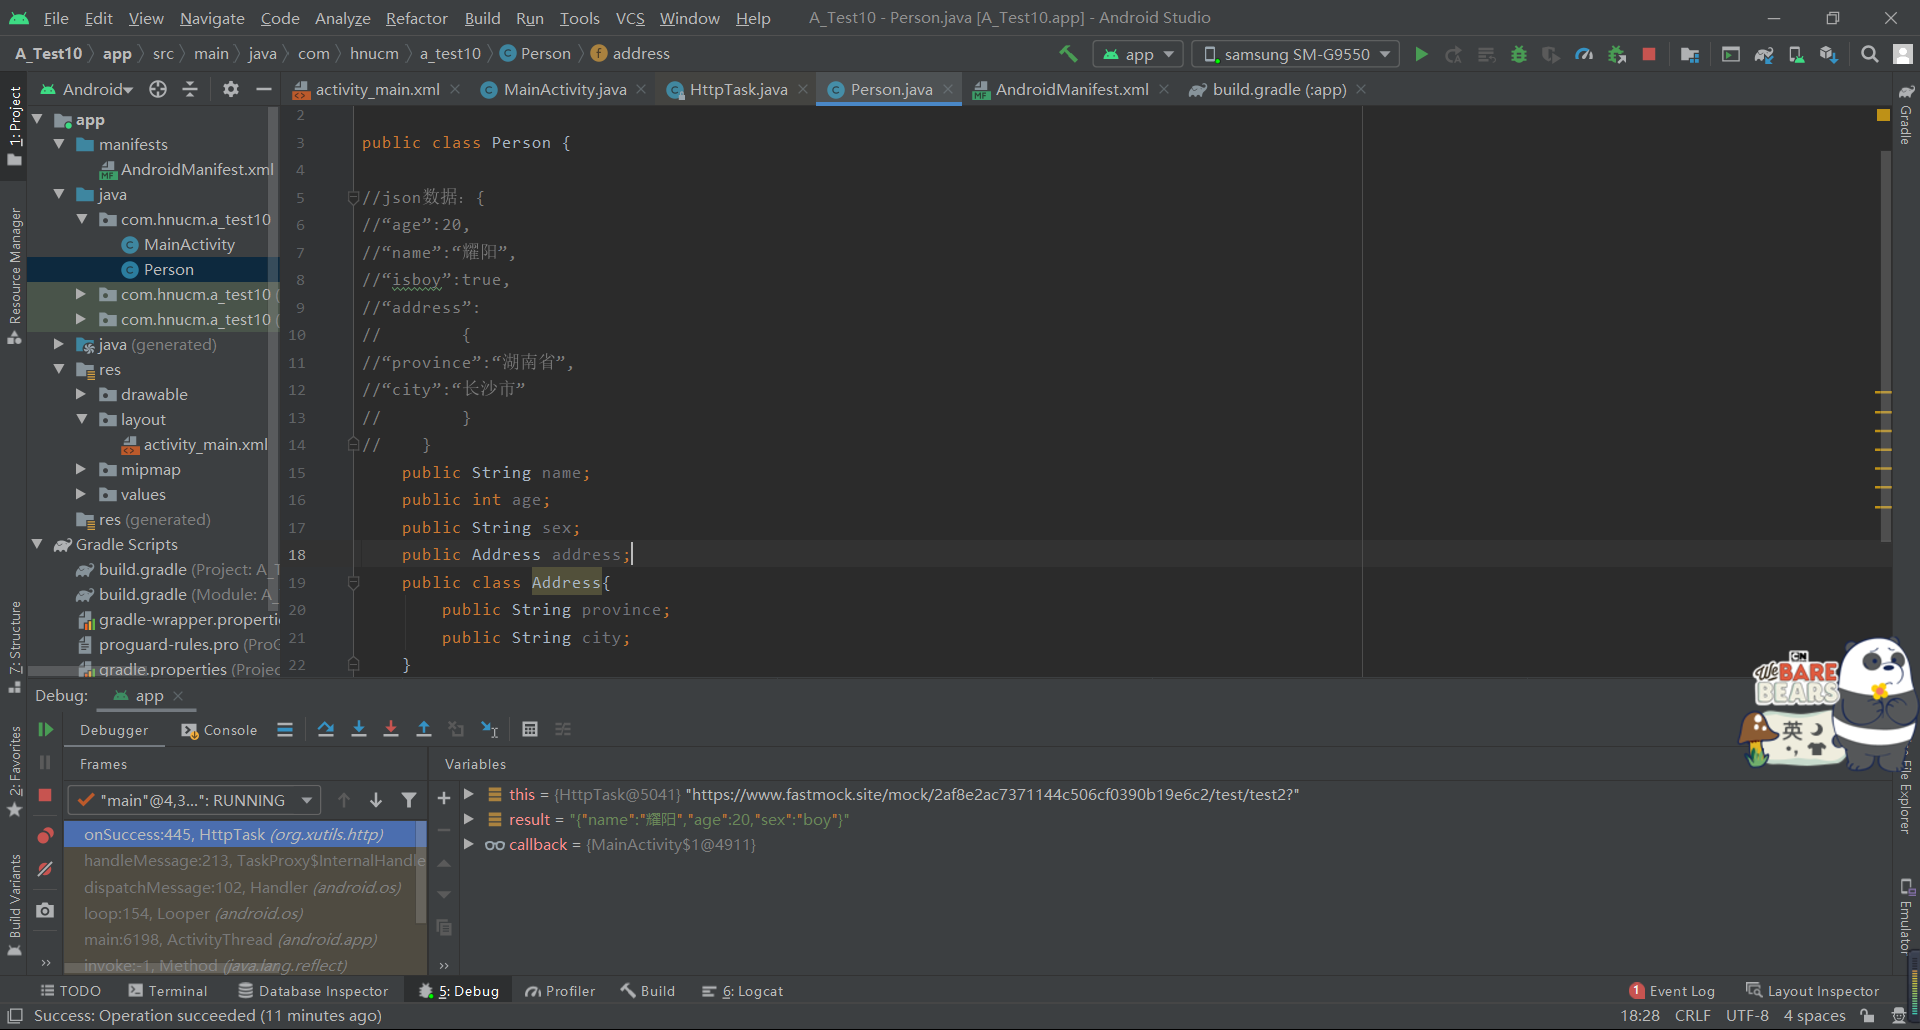Click Step Into blue arrow icon
Image resolution: width=1920 pixels, height=1030 pixels.
coord(359,729)
